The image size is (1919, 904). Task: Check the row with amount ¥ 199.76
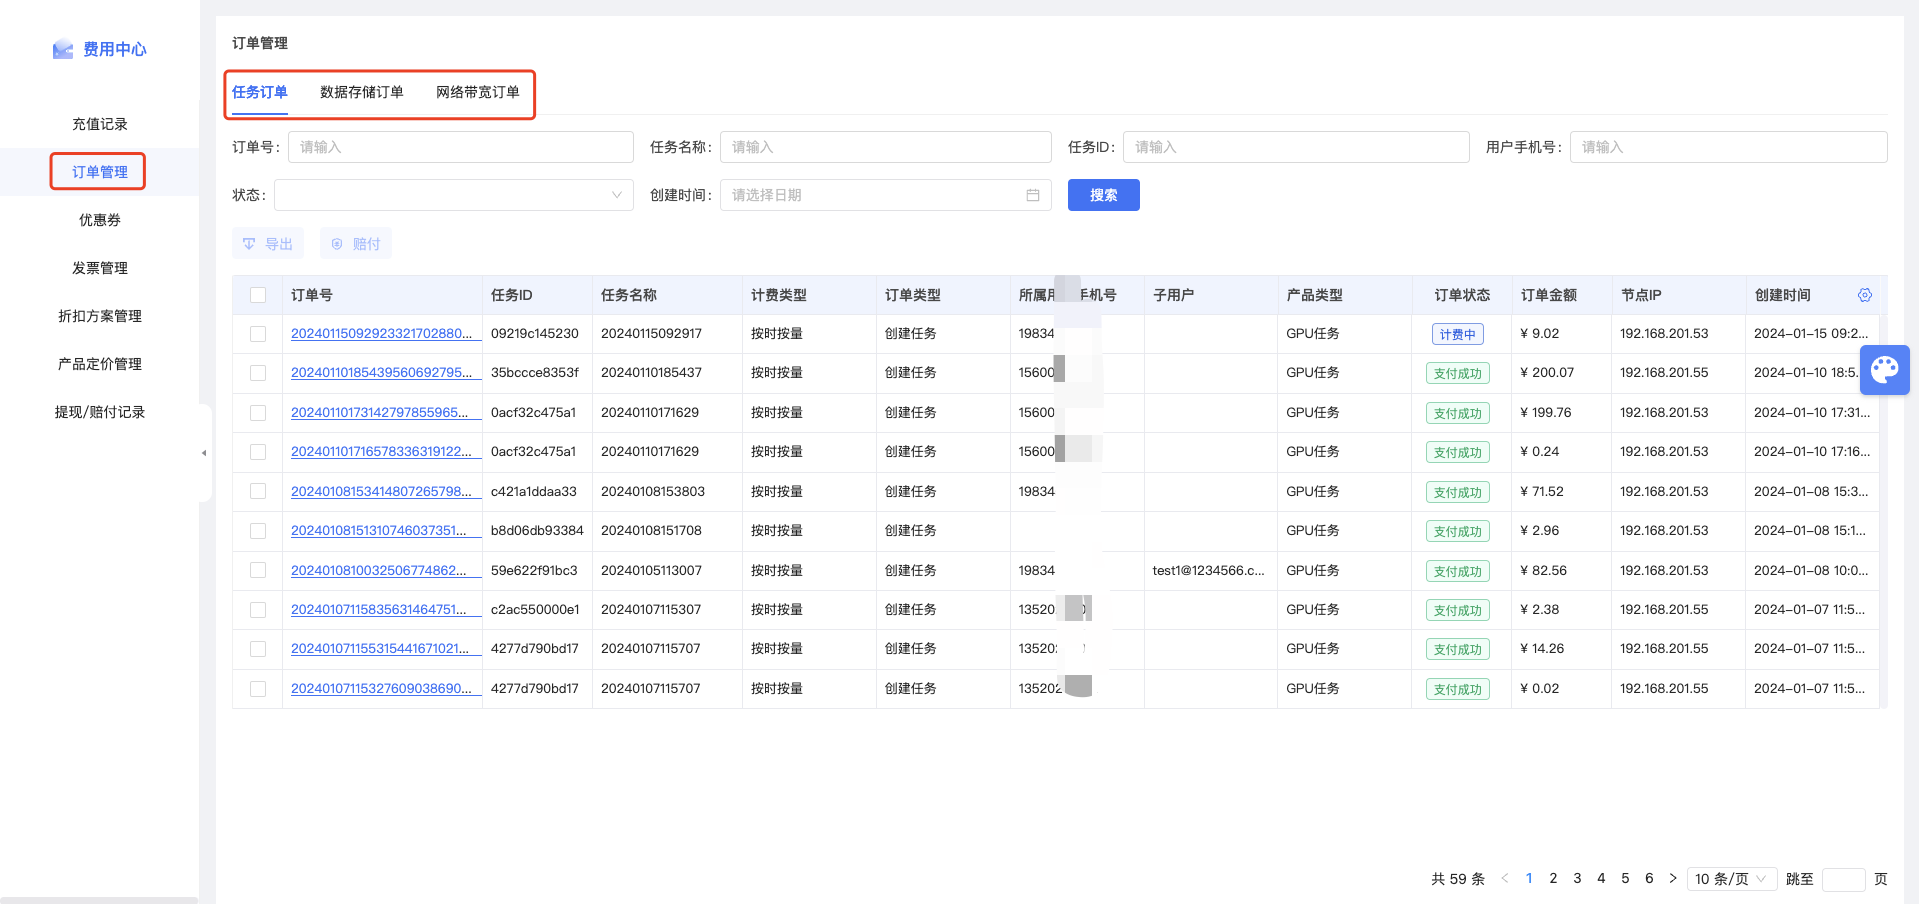coord(258,413)
